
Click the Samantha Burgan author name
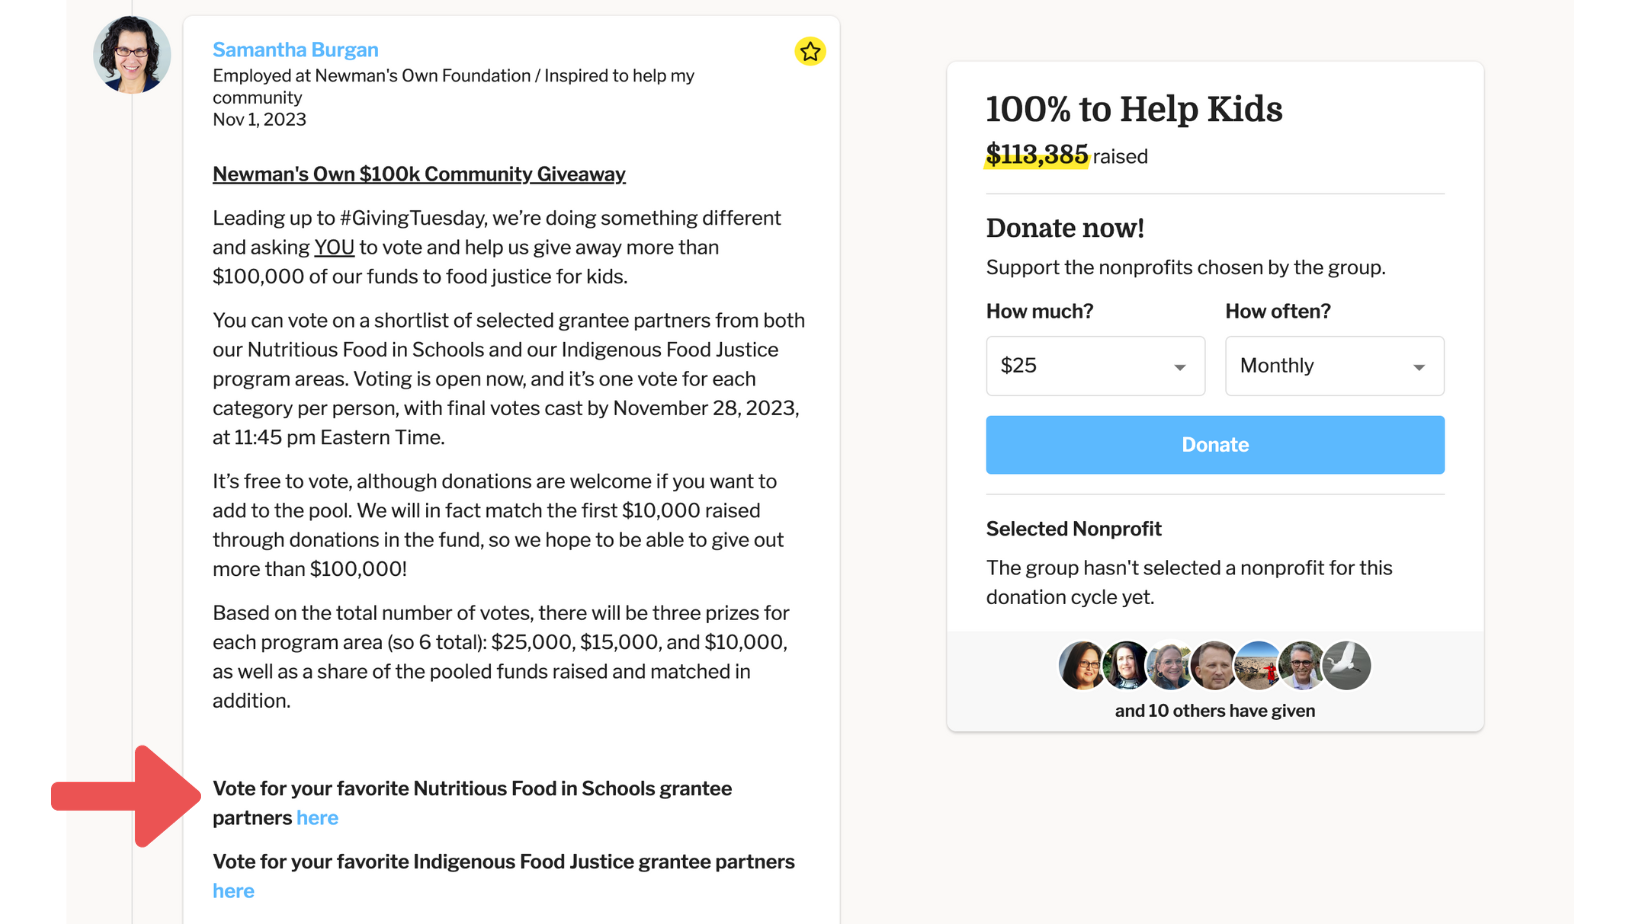point(295,49)
